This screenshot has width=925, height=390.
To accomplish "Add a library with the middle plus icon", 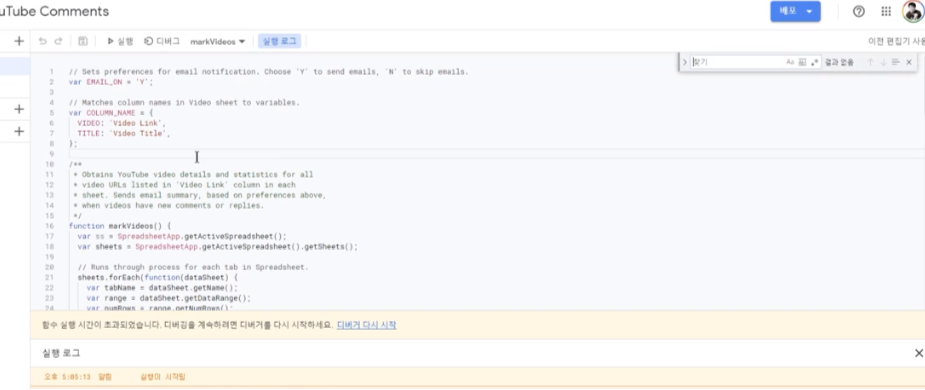I will tap(19, 109).
